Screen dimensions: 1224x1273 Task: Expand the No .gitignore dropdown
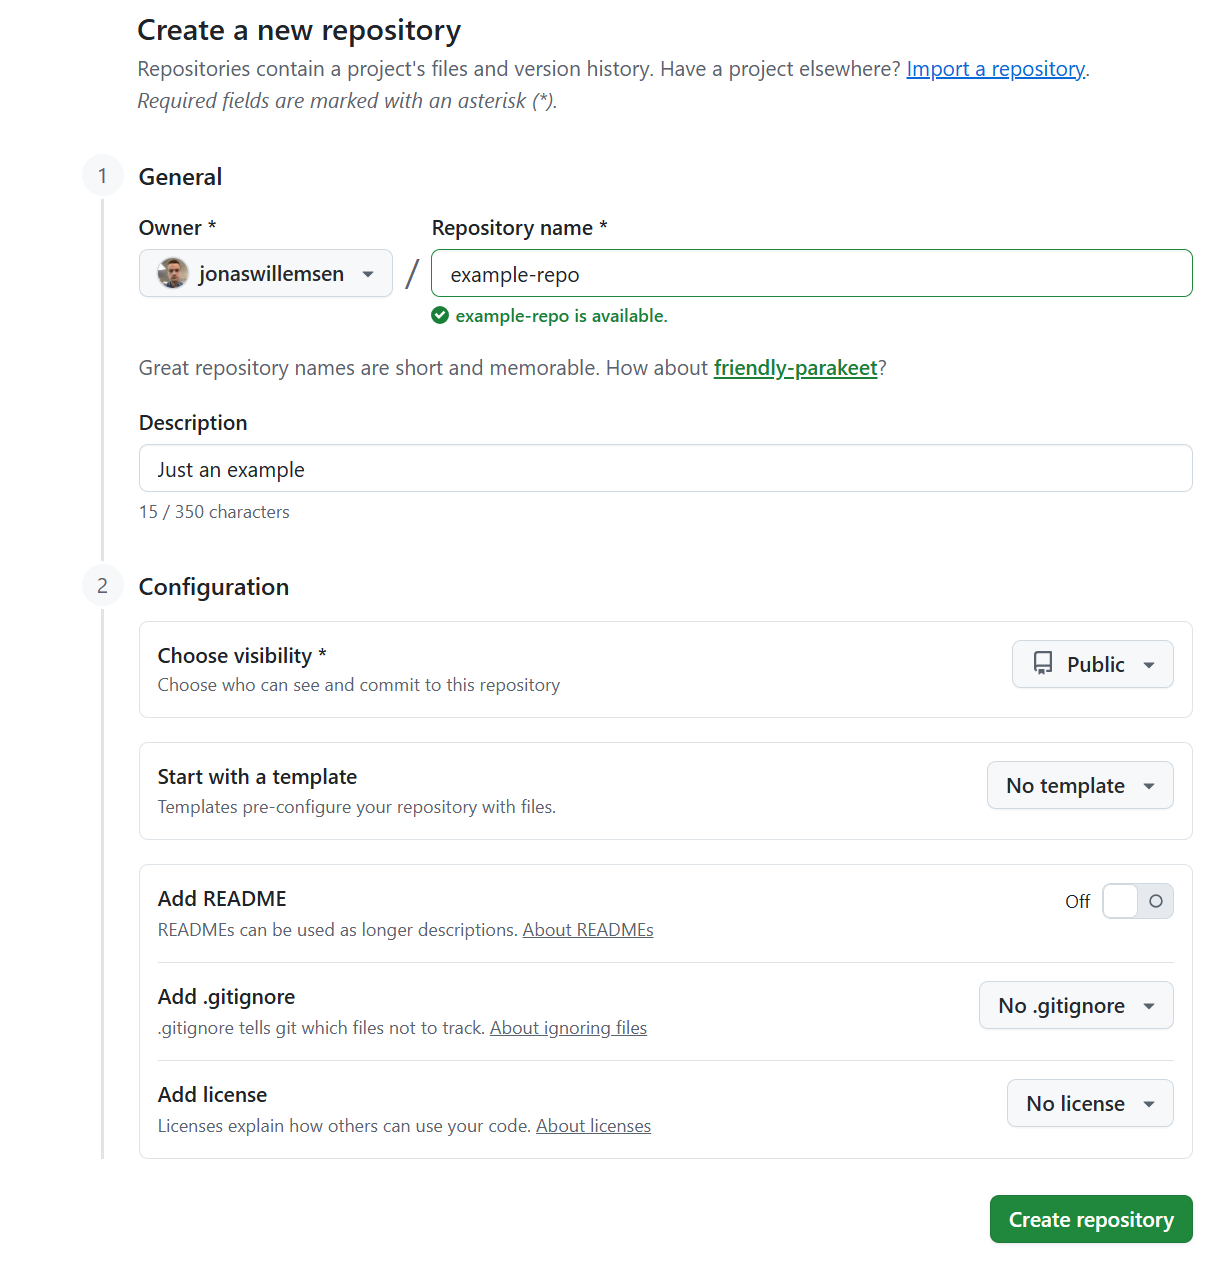[x=1075, y=1006]
